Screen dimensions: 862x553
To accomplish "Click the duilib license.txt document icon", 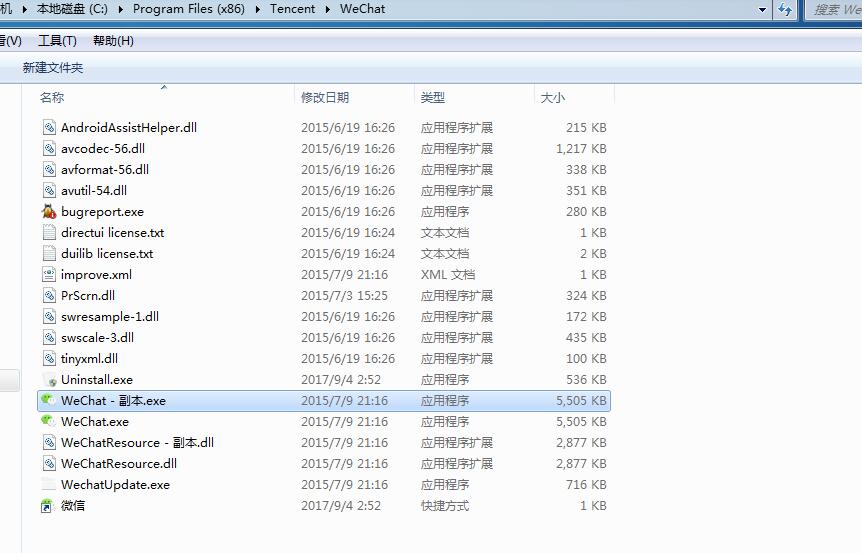I will (49, 253).
